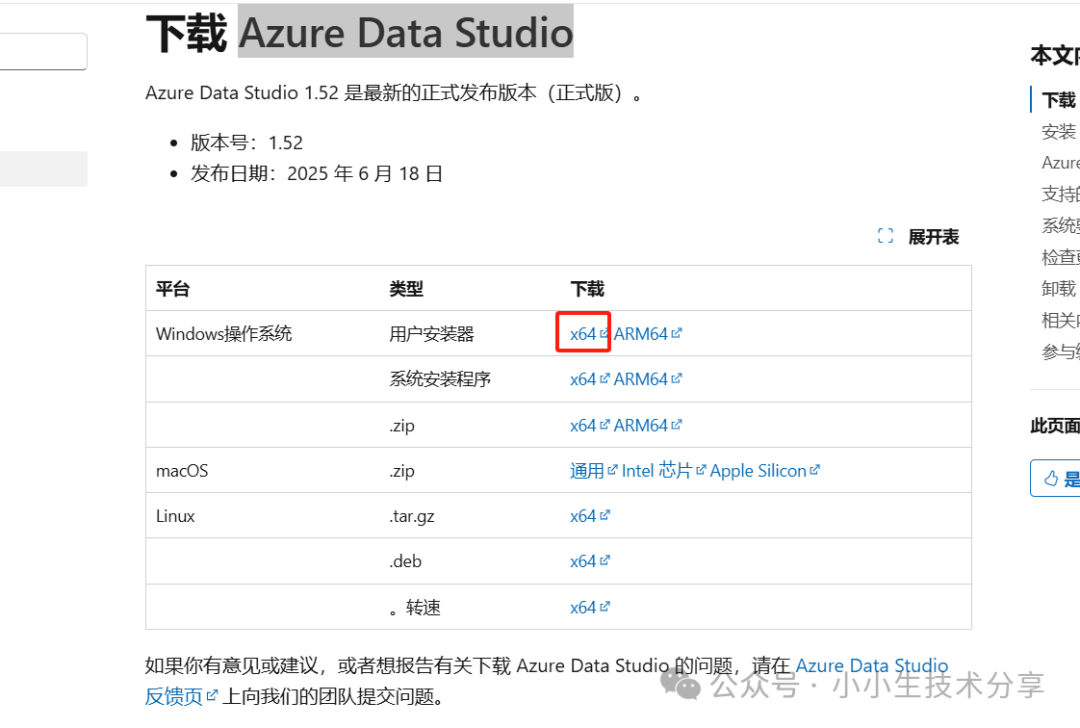Expand the table with 展开表 button

(933, 237)
